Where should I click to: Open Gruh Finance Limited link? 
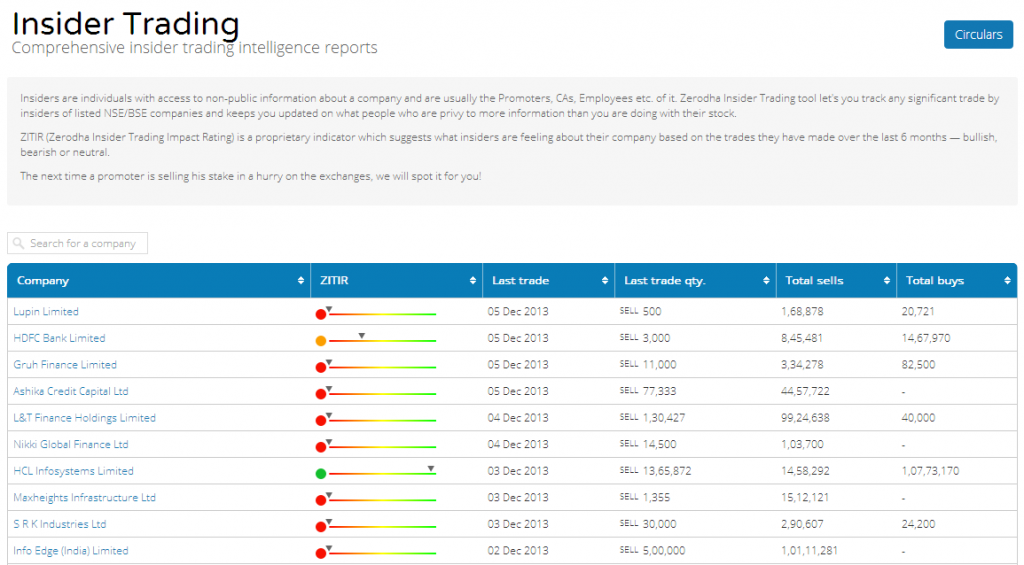(x=65, y=364)
